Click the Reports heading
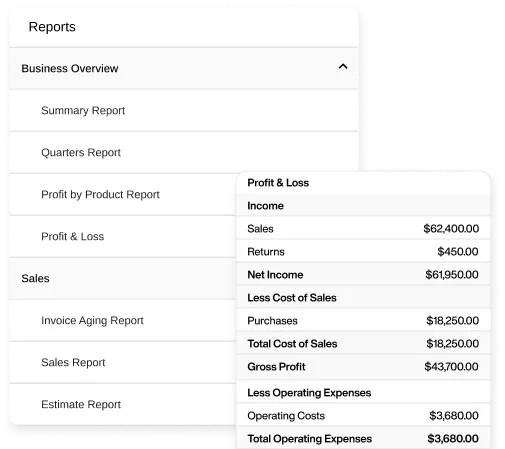 [x=52, y=27]
